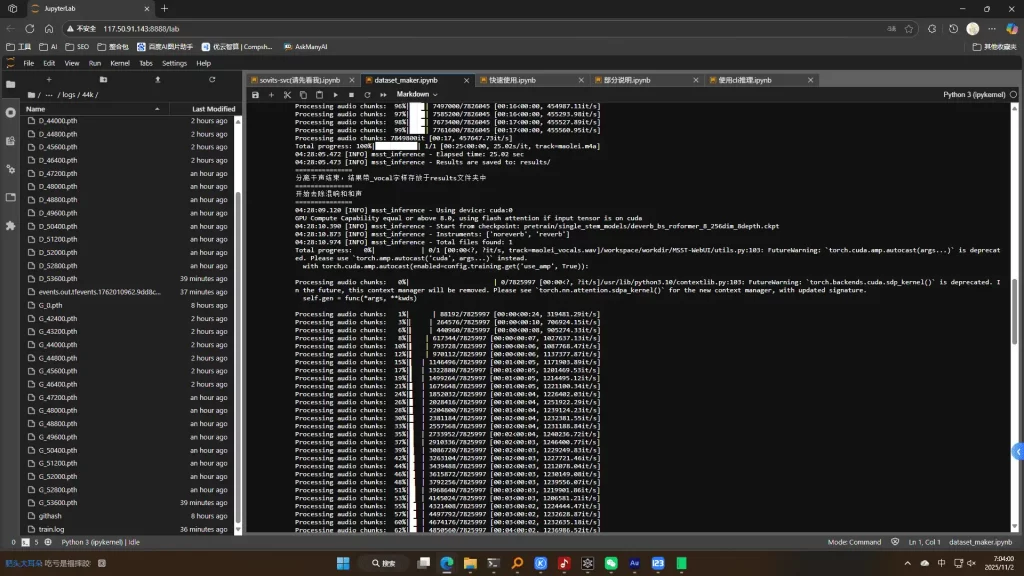Restart kernel and run all cells
The width and height of the screenshot is (1024, 576).
coord(384,95)
